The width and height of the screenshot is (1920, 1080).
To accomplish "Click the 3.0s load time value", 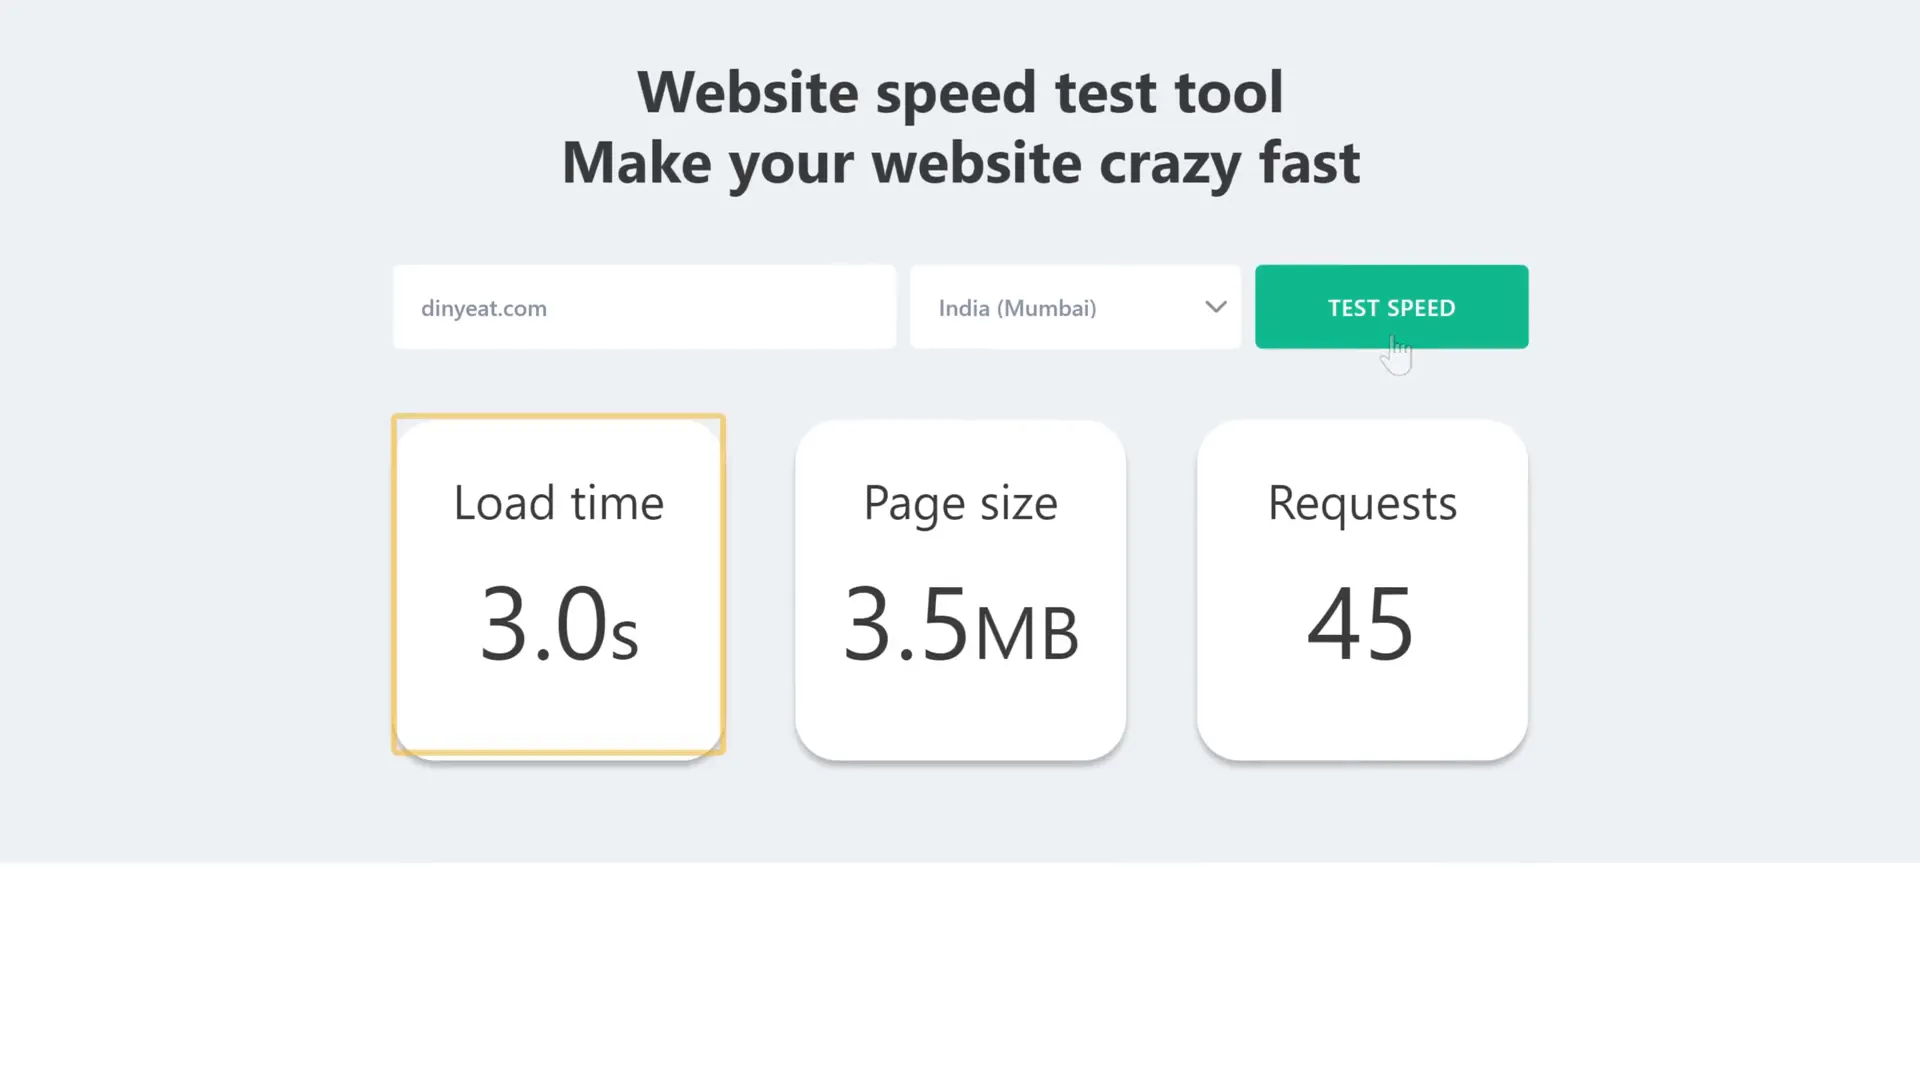I will point(559,624).
